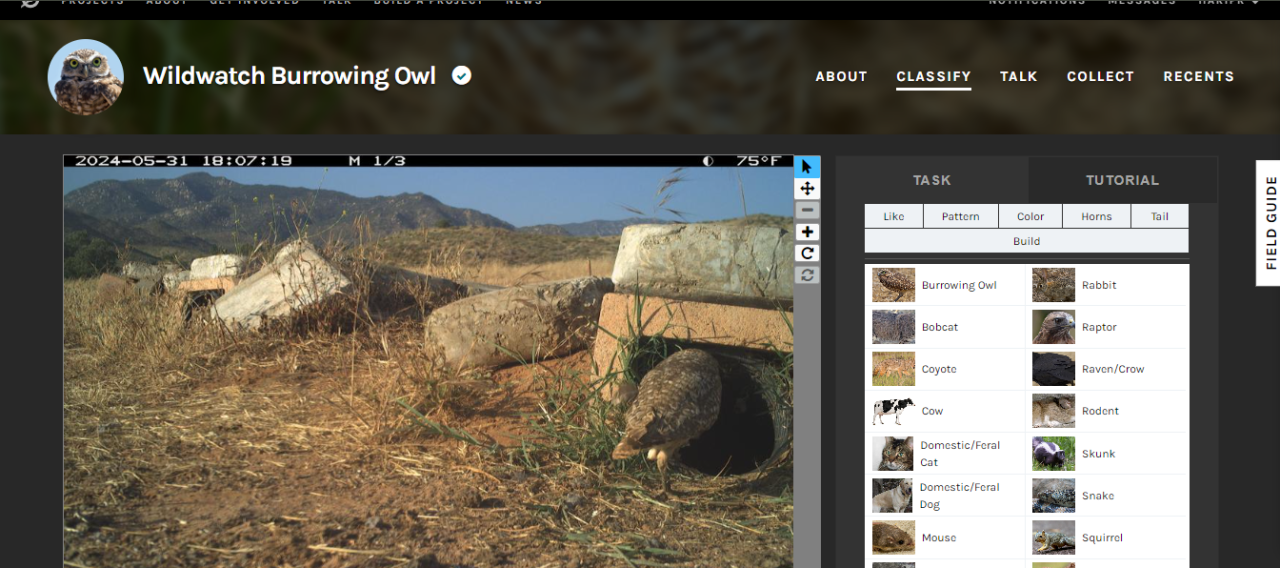Click the verified checkmark badge

pyautogui.click(x=461, y=76)
